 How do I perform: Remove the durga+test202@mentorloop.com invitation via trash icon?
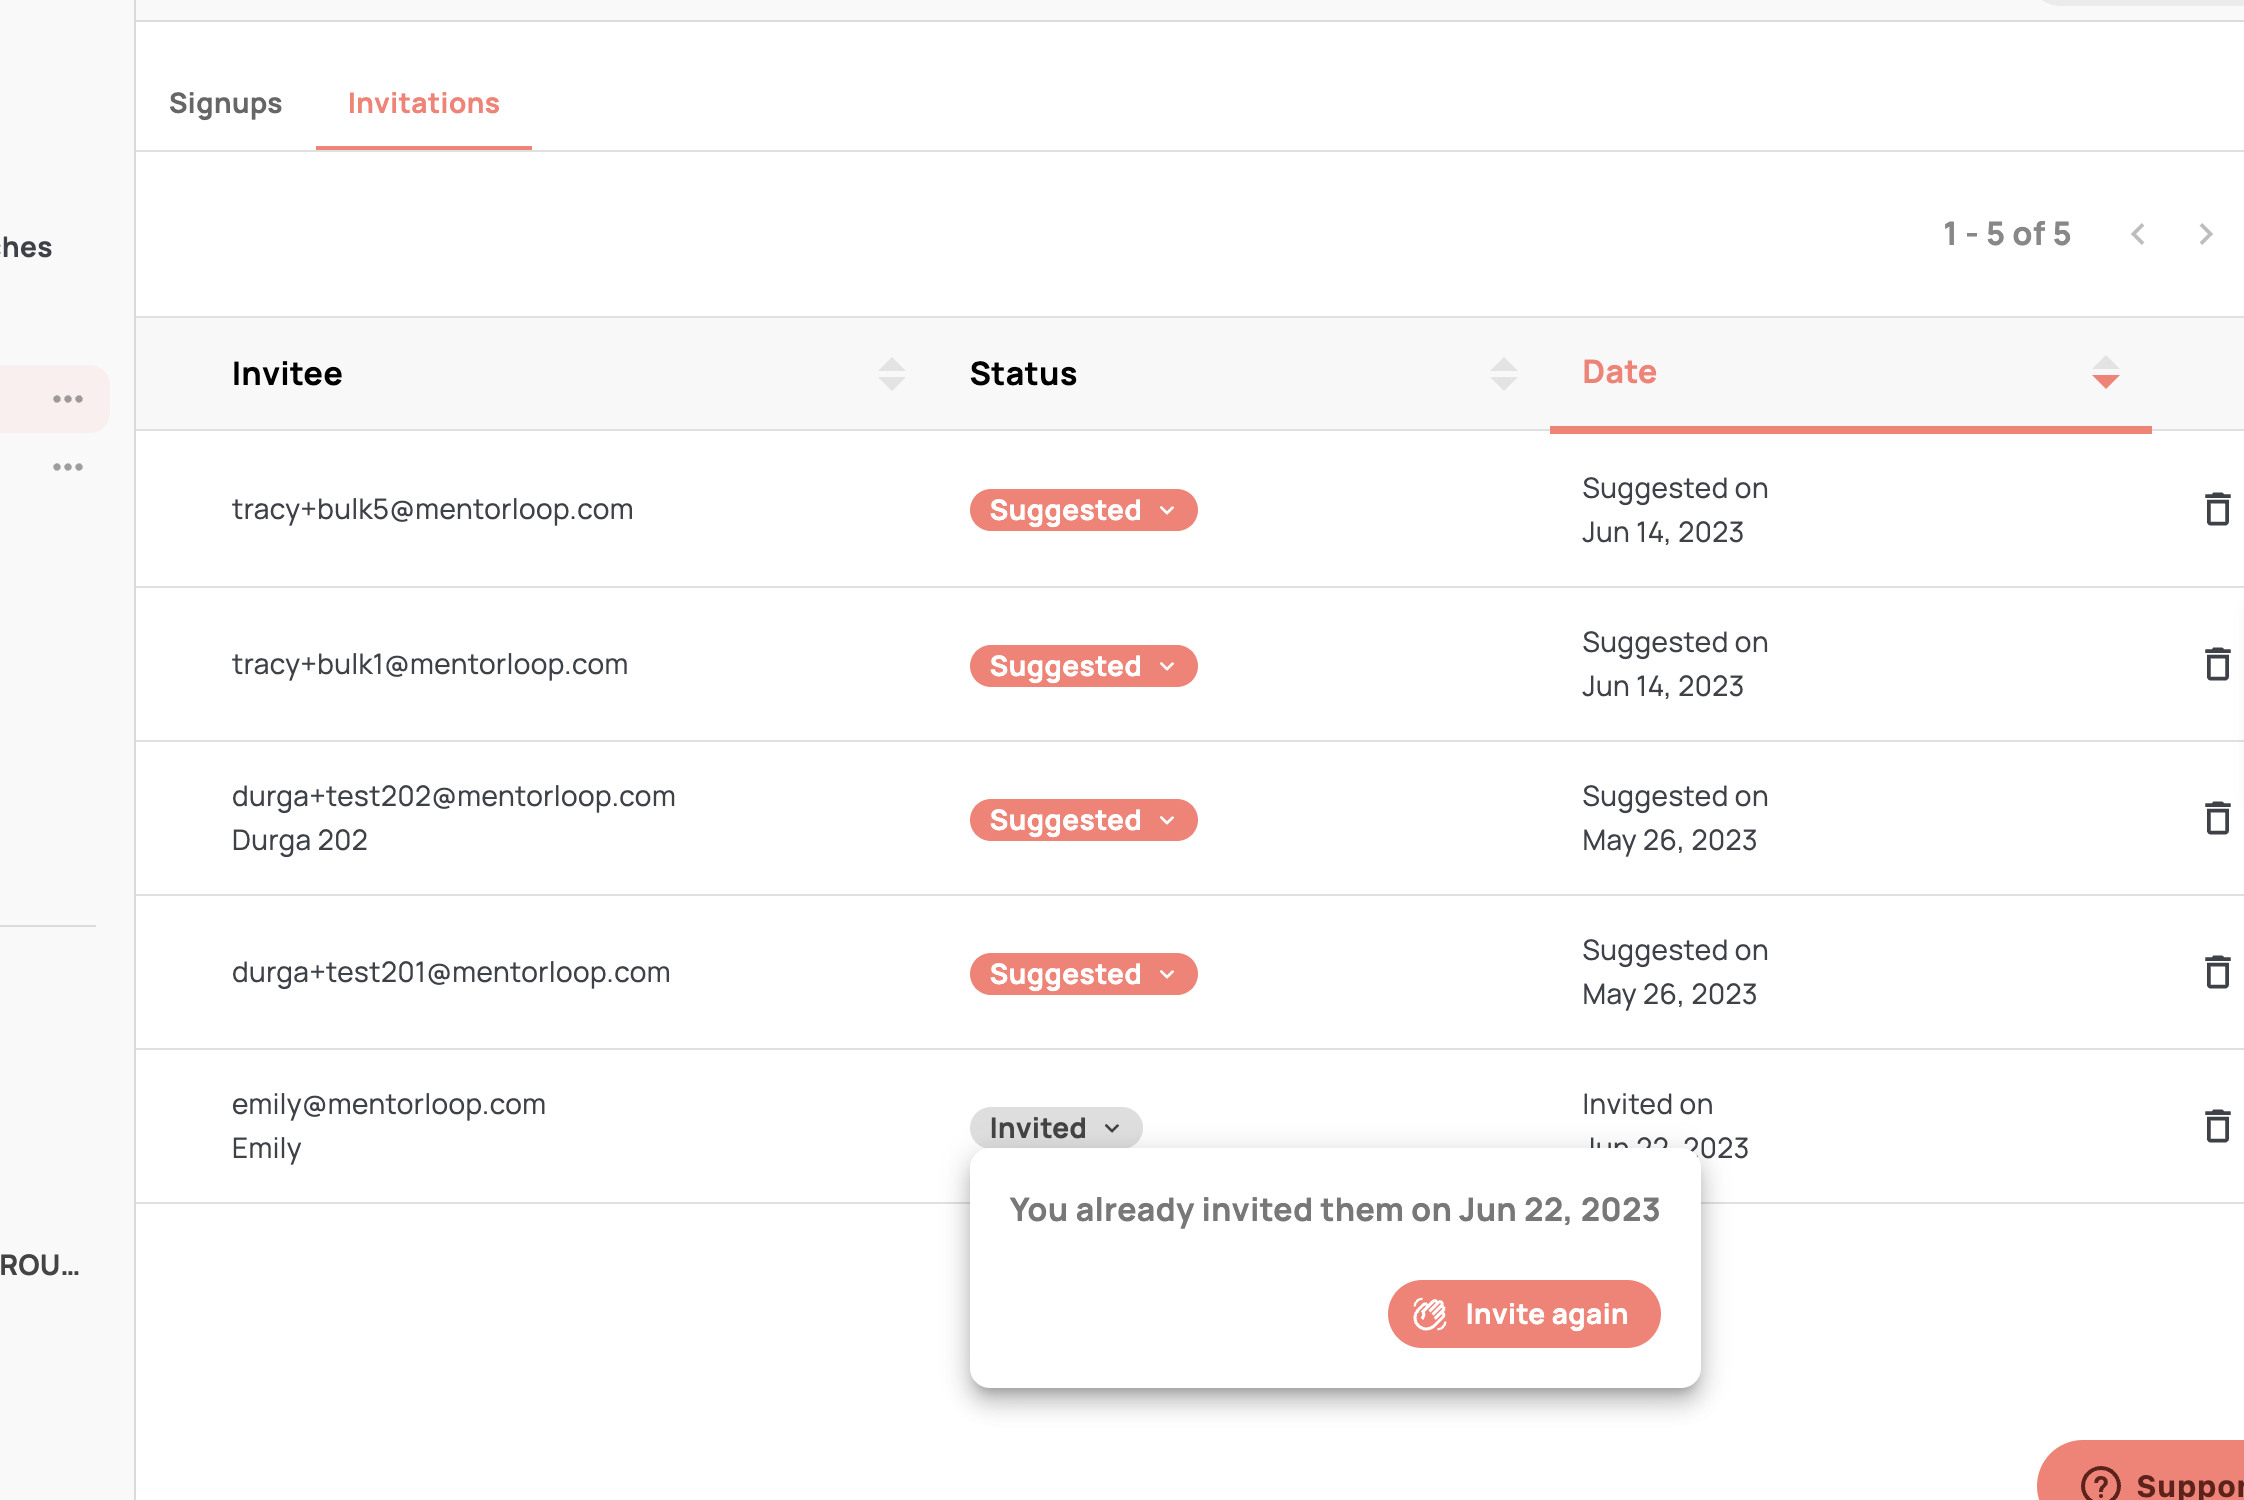[x=2217, y=818]
